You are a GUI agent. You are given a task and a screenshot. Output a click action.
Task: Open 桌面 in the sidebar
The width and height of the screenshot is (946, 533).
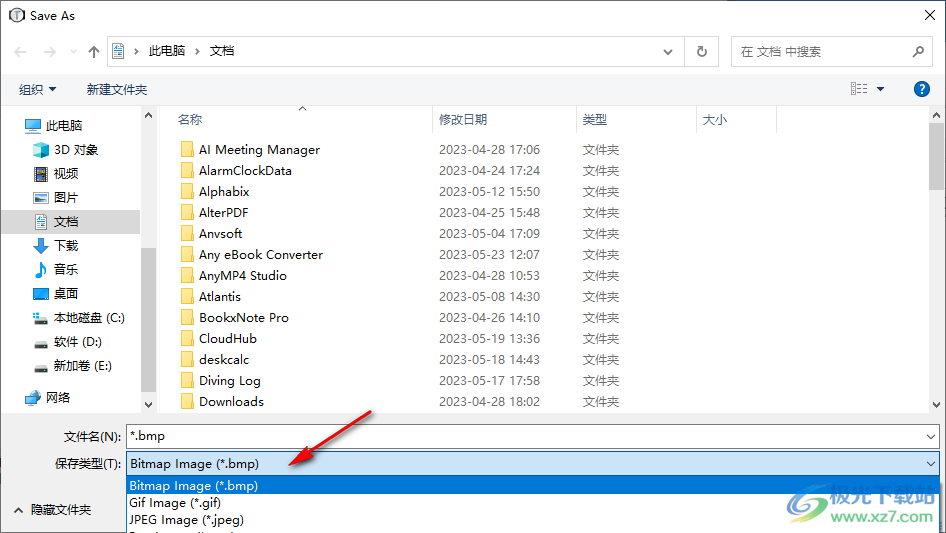click(x=56, y=293)
